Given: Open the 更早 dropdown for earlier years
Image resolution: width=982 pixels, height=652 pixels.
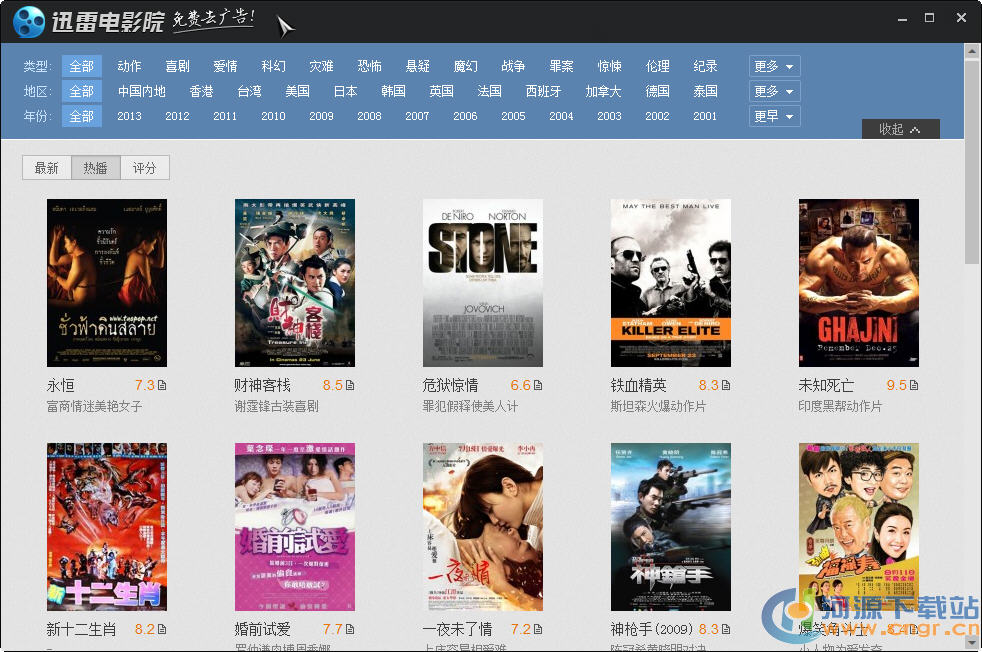Looking at the screenshot, I should click(x=774, y=116).
